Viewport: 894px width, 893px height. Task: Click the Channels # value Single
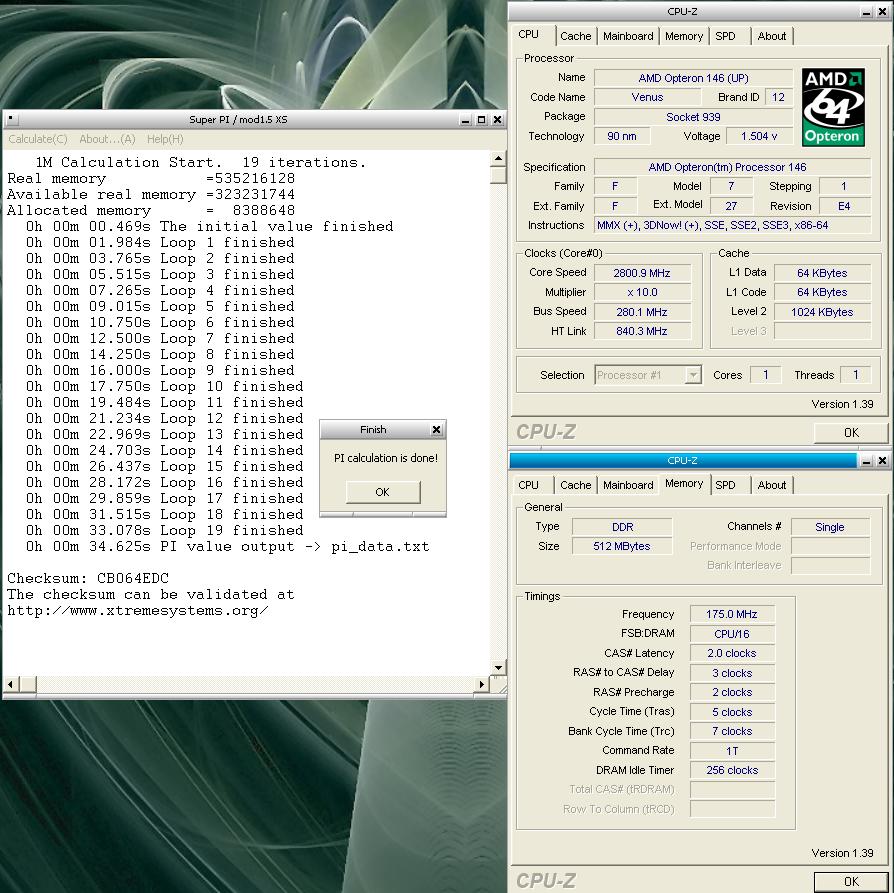pyautogui.click(x=830, y=527)
